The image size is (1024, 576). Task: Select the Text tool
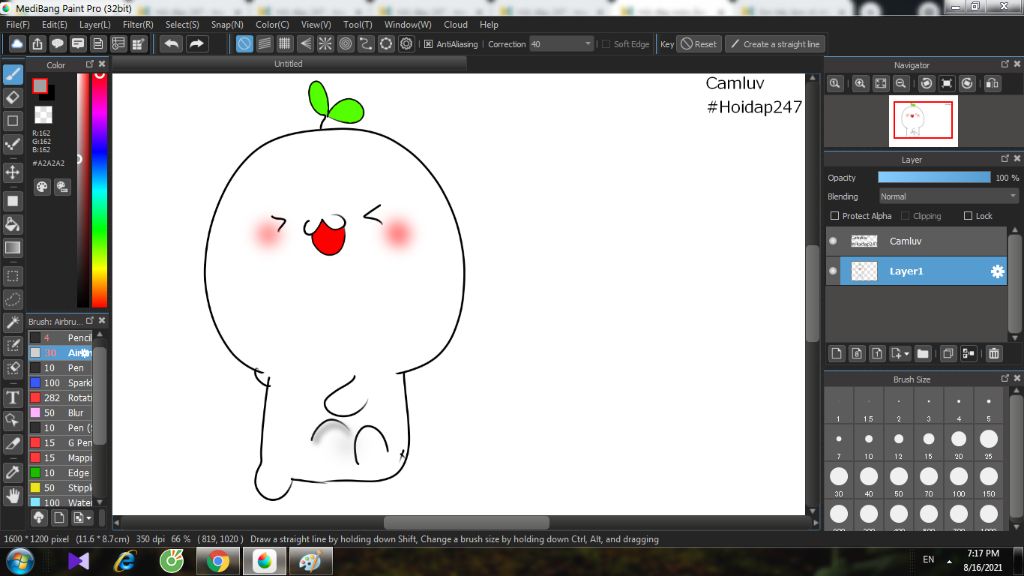click(12, 397)
